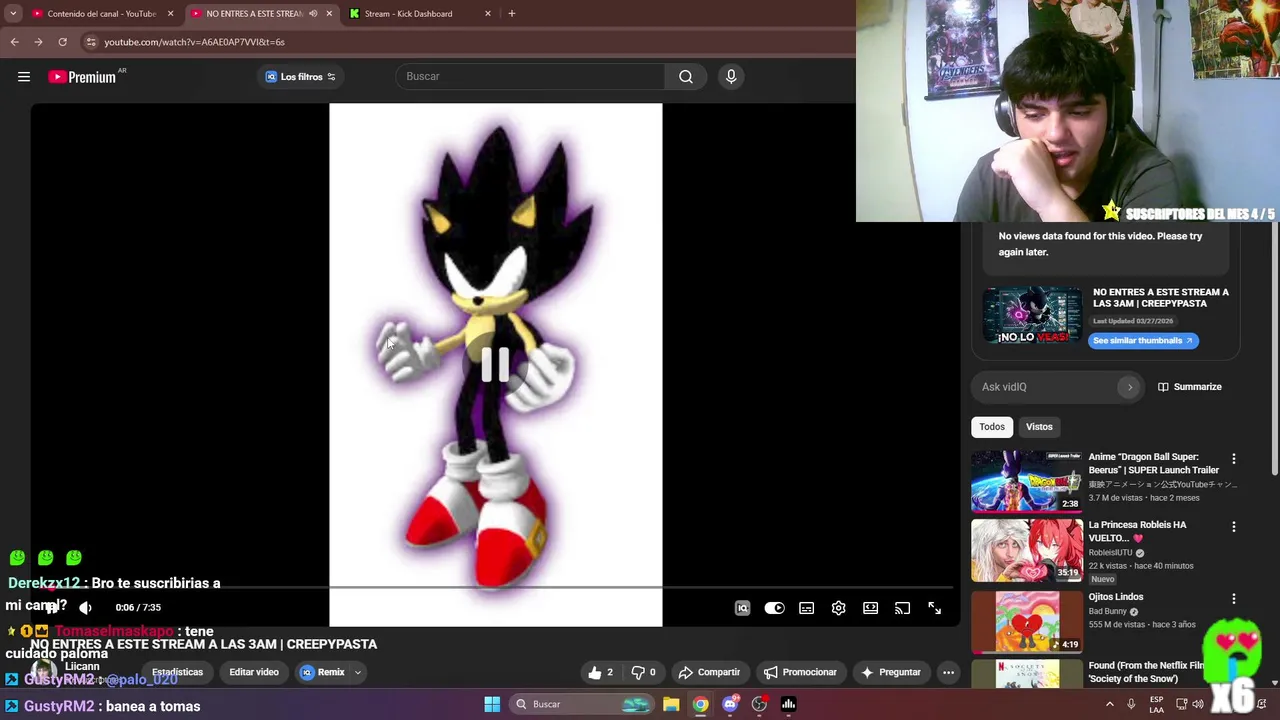The height and width of the screenshot is (720, 1280).
Task: Go forward to next page
Action: pyautogui.click(x=38, y=42)
